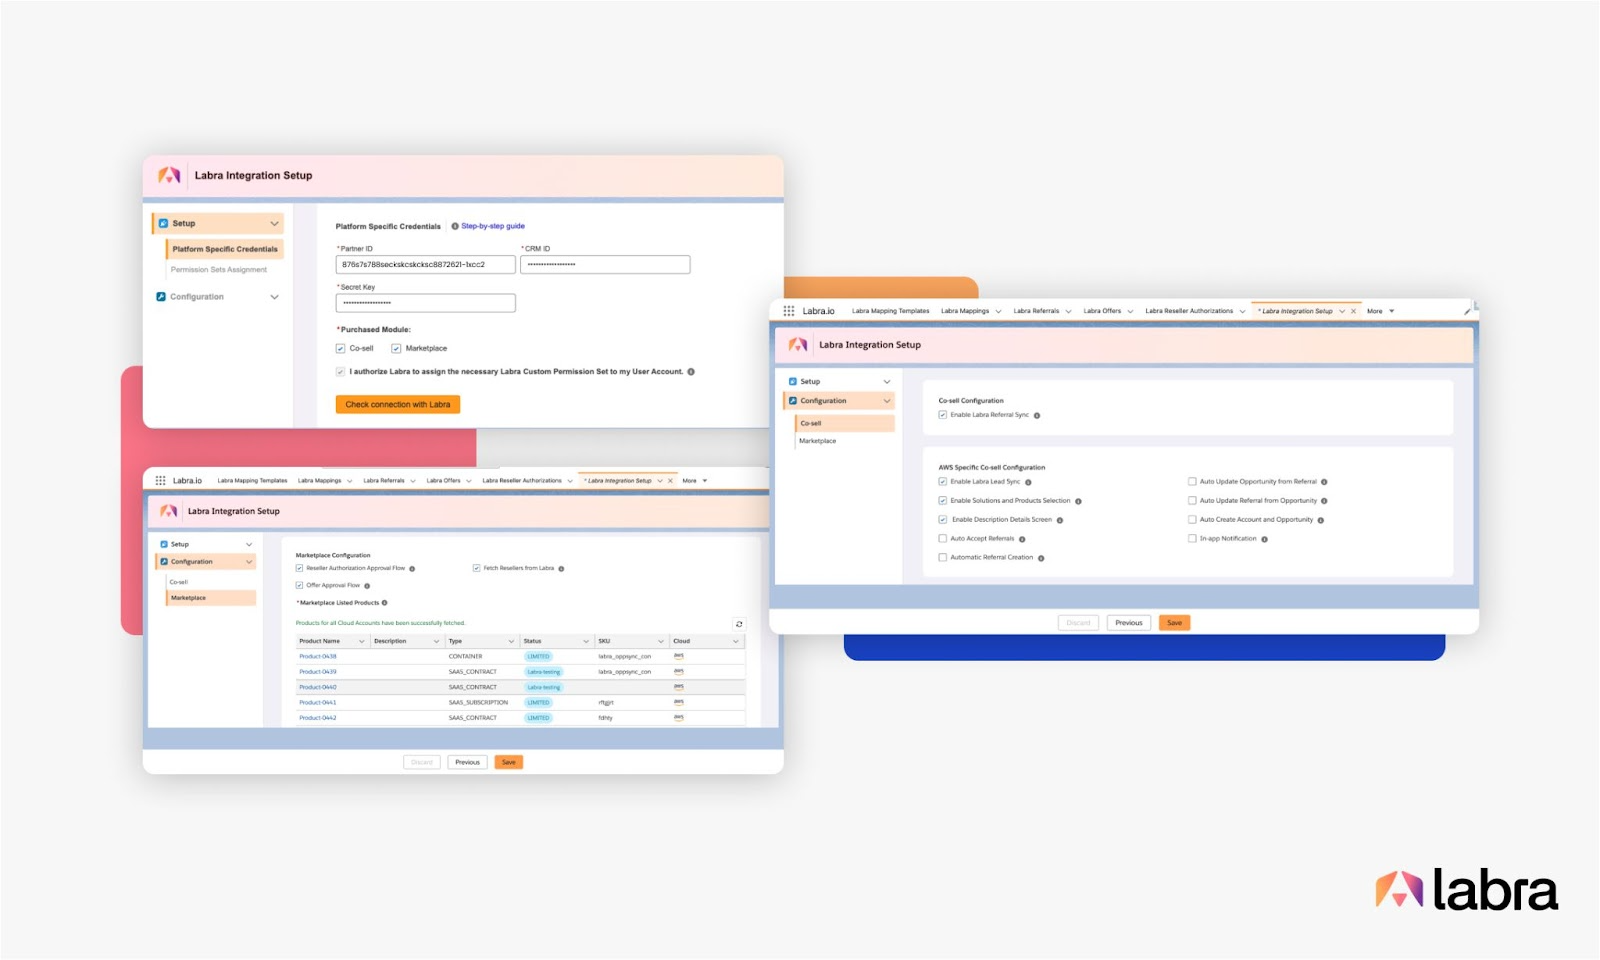
Task: Check Auto Create Account and Opportunity
Action: tap(1192, 520)
